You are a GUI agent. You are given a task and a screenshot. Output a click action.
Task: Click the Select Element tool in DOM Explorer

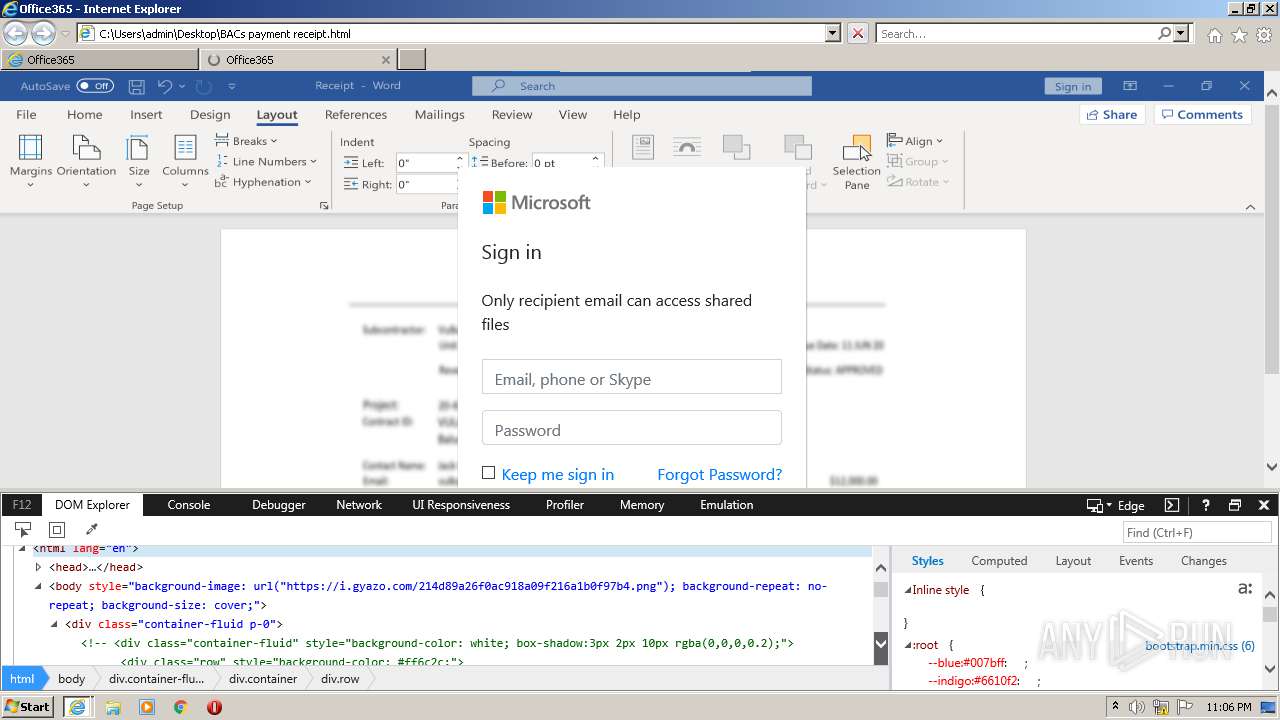point(23,530)
